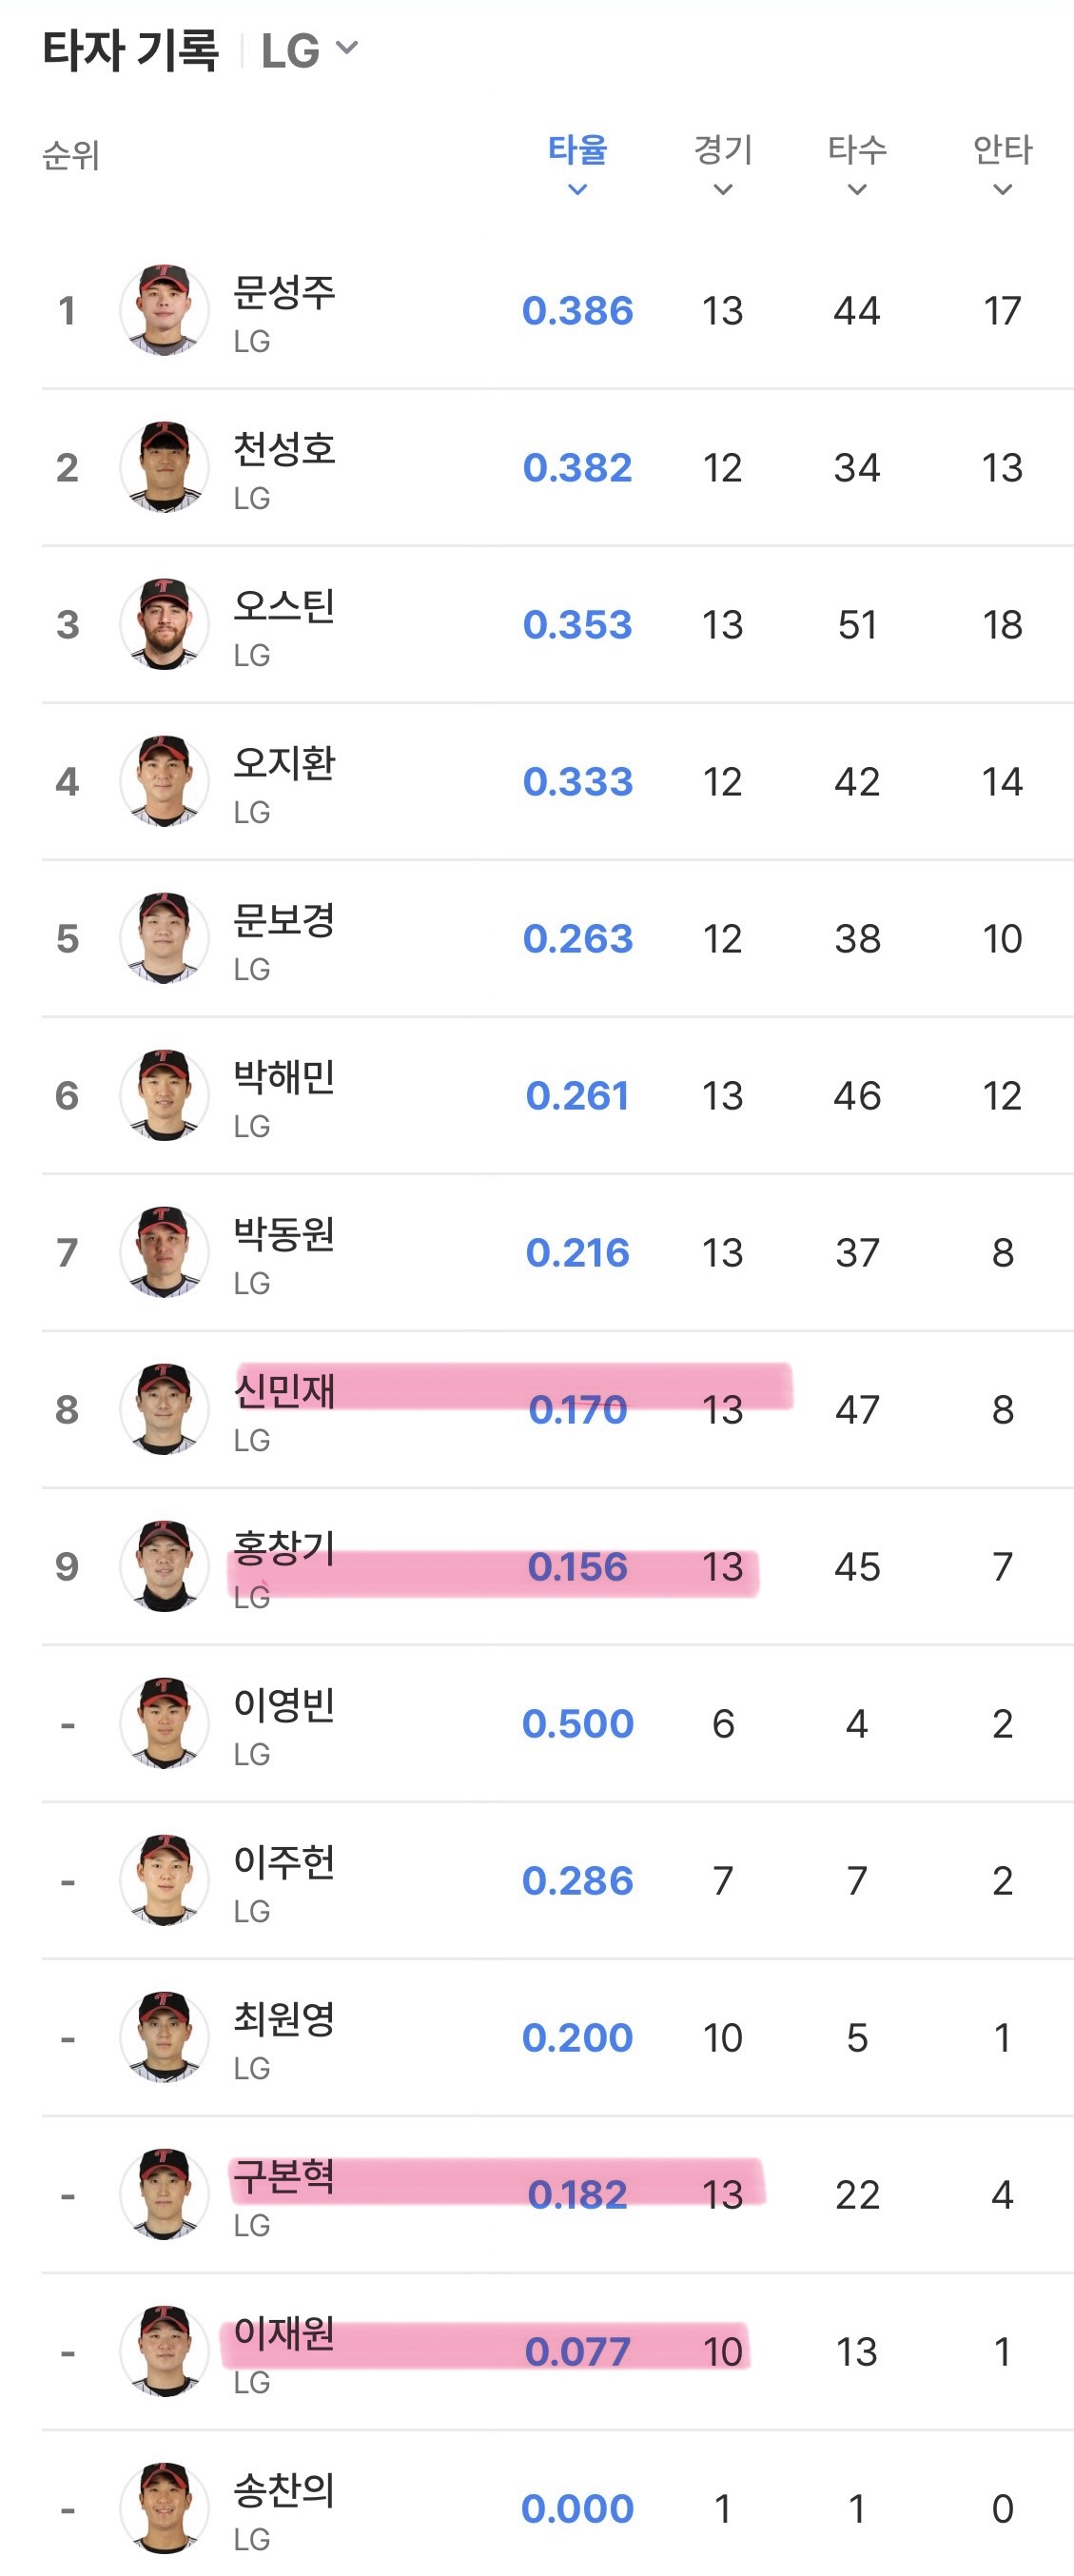Select player name 이주헌
Screen dimensions: 1074x2576
coord(284,1862)
